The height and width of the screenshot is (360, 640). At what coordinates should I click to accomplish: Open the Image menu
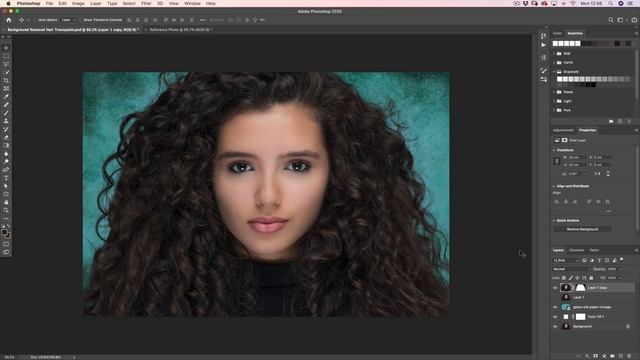coord(78,3)
